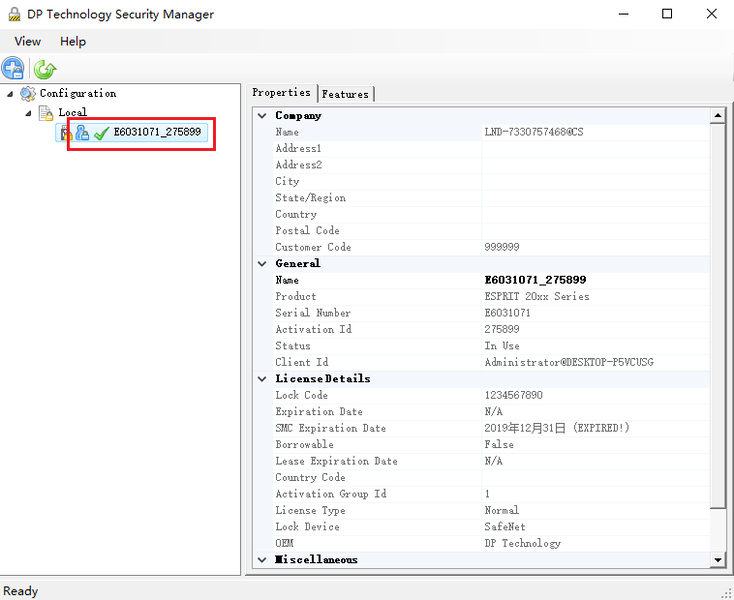
Task: Click the green refresh toolbar icon
Action: (x=45, y=69)
